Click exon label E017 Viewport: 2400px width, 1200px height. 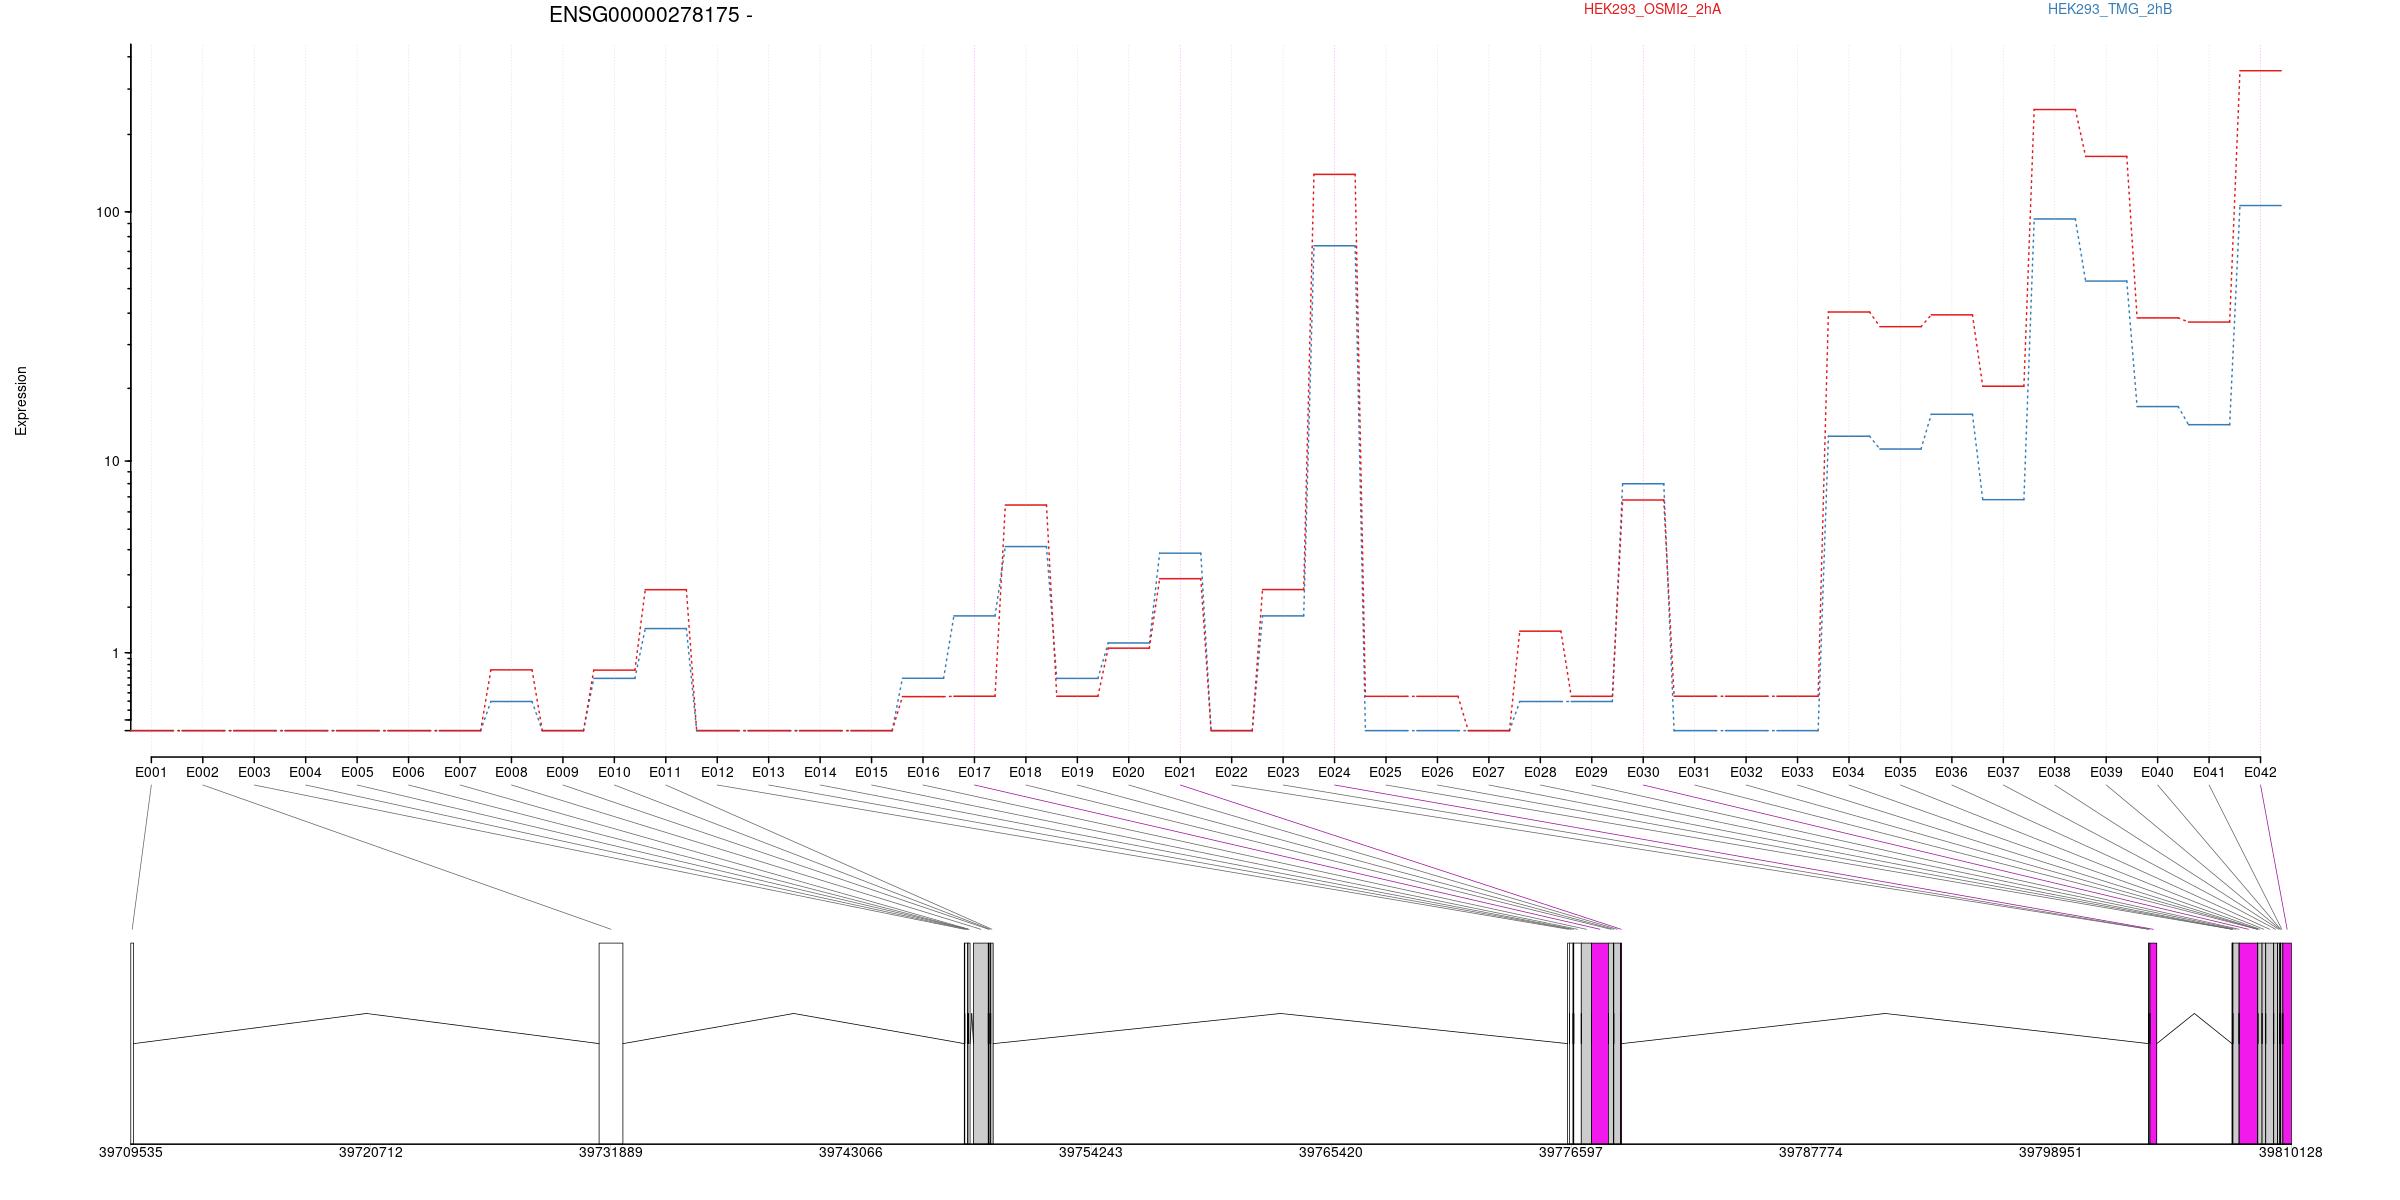(974, 772)
